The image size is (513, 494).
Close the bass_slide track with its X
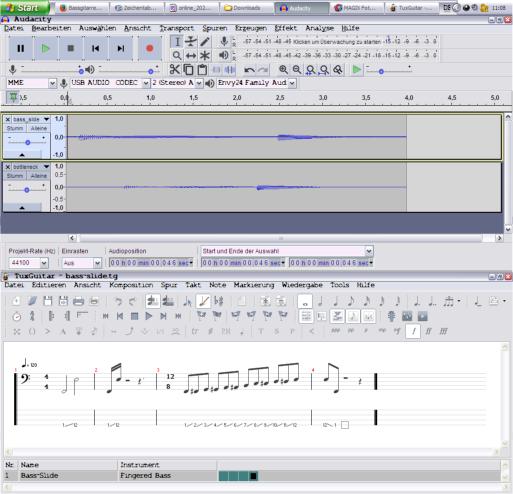pos(8,119)
